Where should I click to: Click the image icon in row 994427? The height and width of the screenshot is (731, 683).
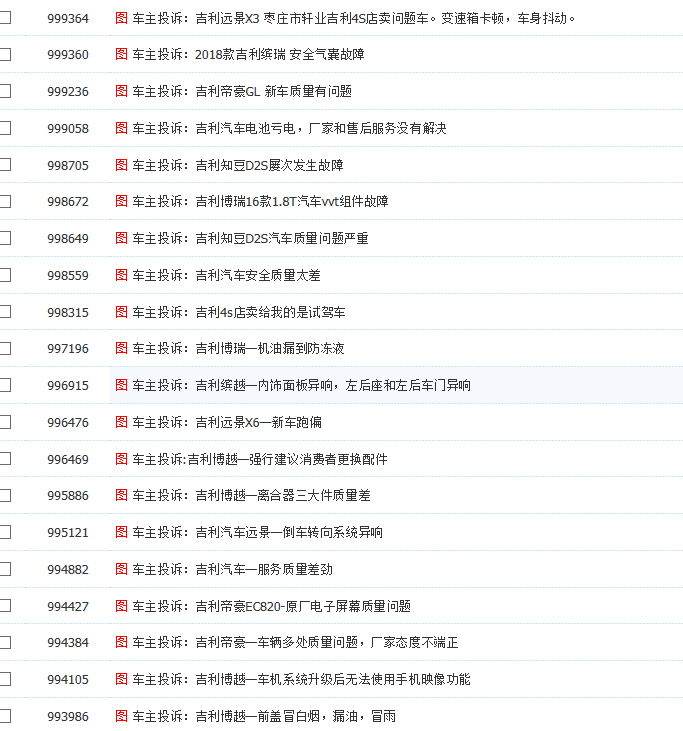(121, 605)
